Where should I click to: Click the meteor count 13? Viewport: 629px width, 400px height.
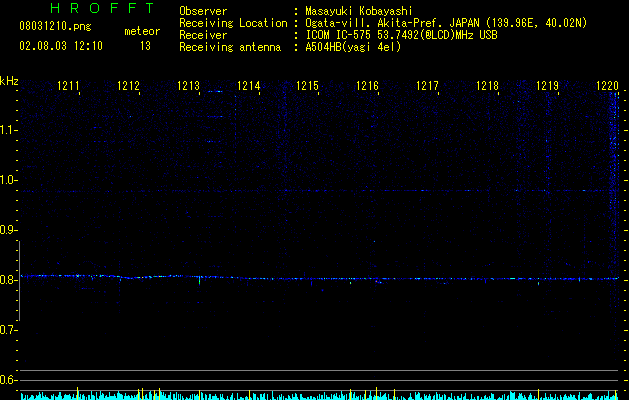[145, 46]
